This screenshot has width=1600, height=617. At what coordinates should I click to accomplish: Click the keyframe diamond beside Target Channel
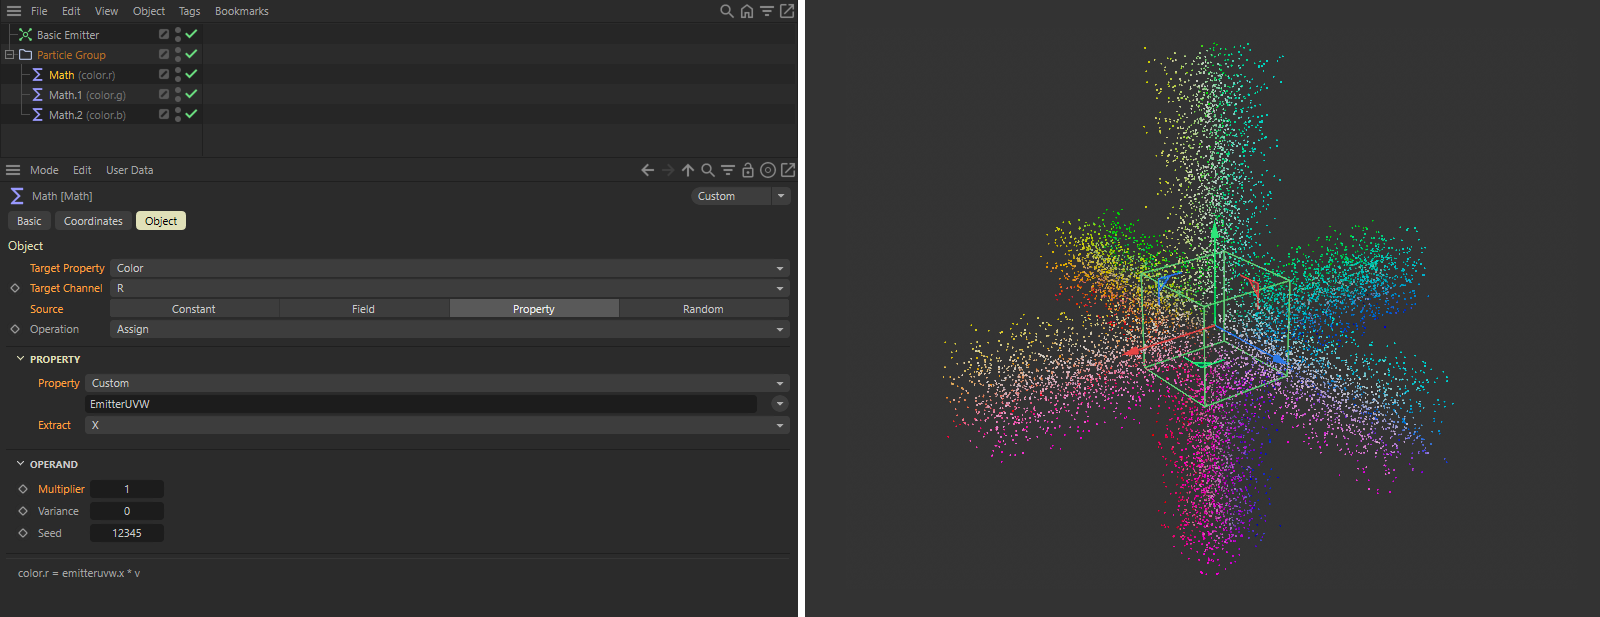(15, 288)
